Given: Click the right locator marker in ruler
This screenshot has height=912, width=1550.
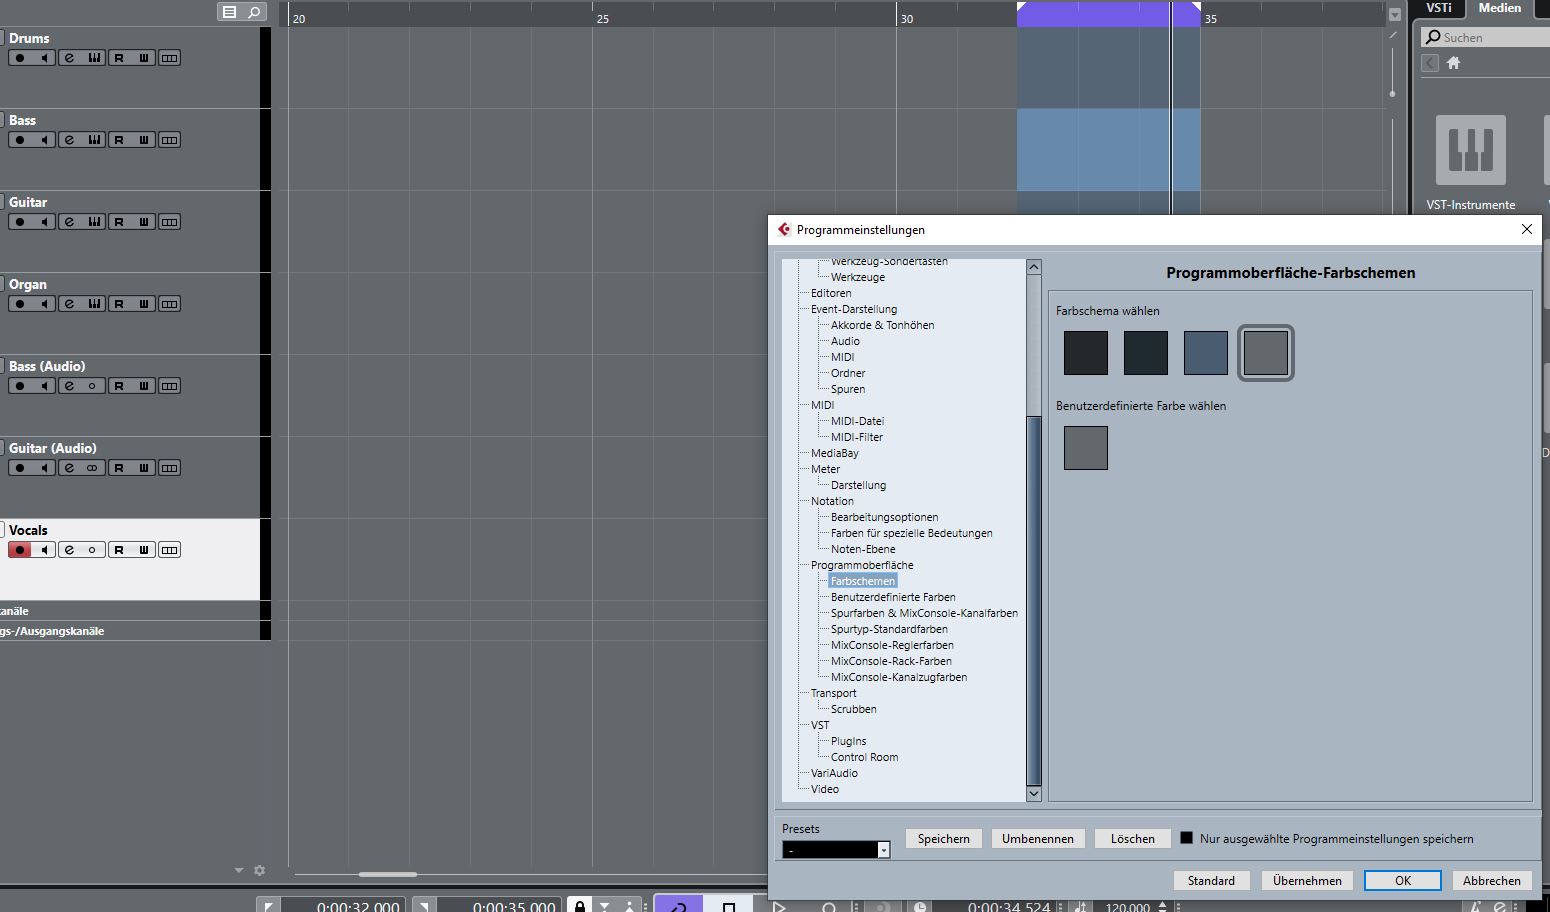Looking at the screenshot, I should coord(1195,8).
